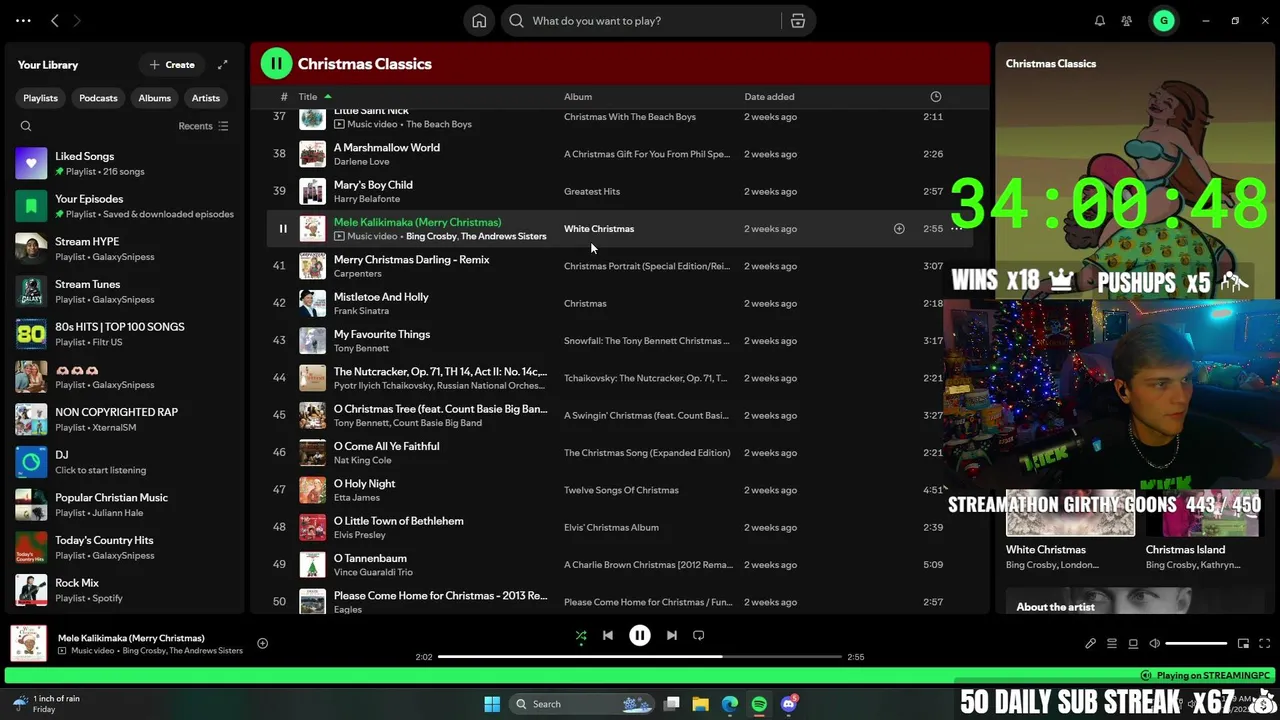Screen dimensions: 1280x720
Task: Open Popular Christian Music playlist
Action: [126, 504]
